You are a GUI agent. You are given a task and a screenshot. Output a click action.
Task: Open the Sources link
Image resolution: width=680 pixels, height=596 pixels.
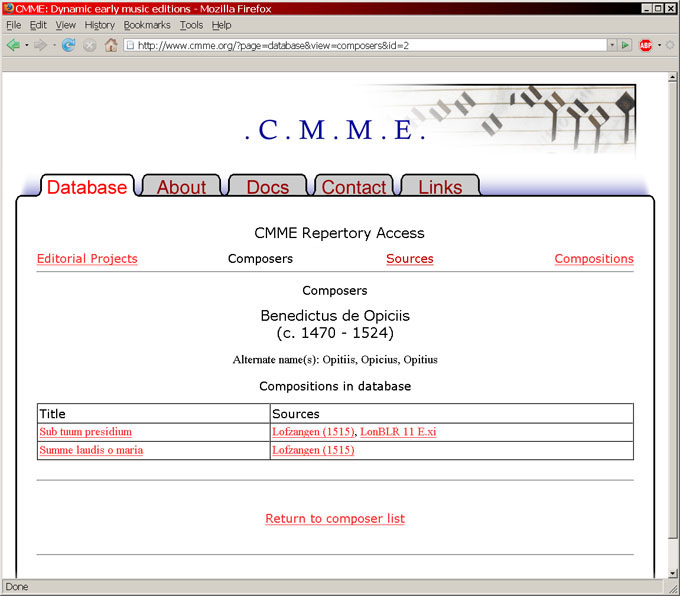click(410, 259)
